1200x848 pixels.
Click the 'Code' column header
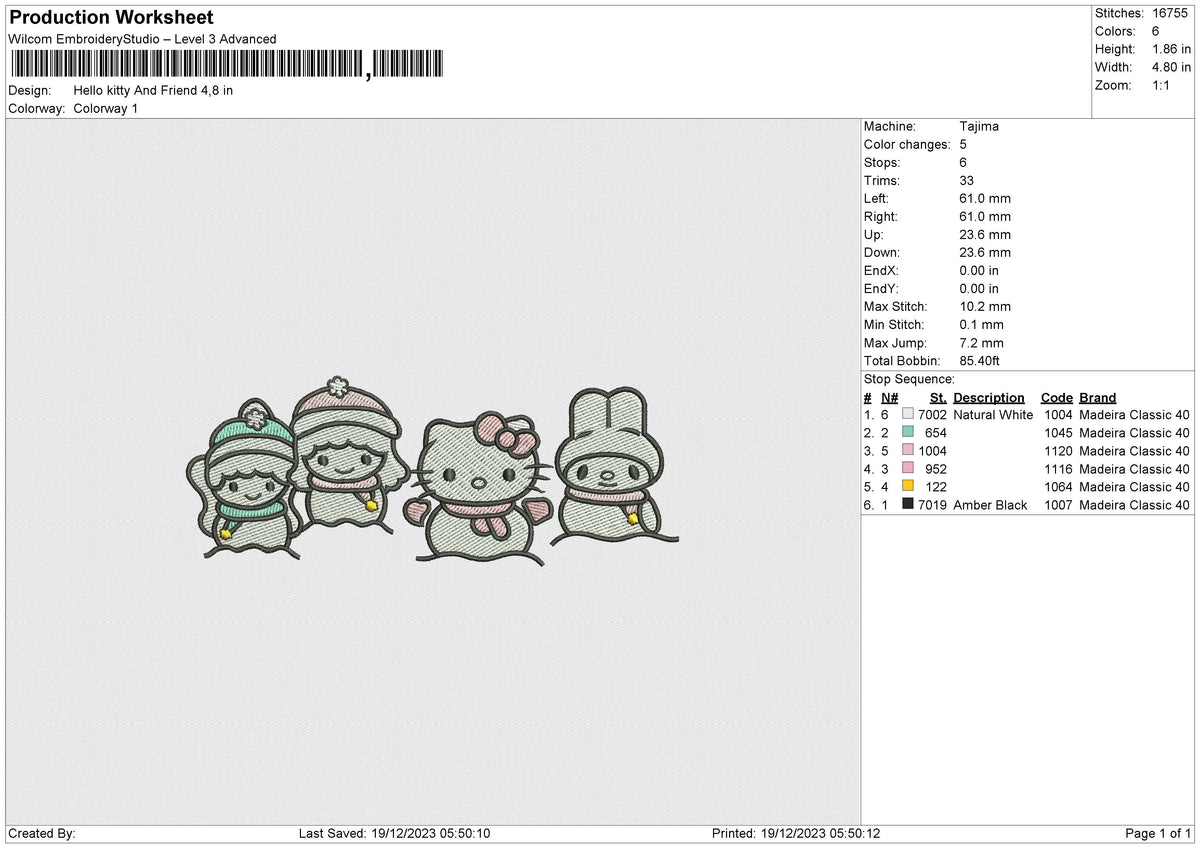tap(1057, 398)
